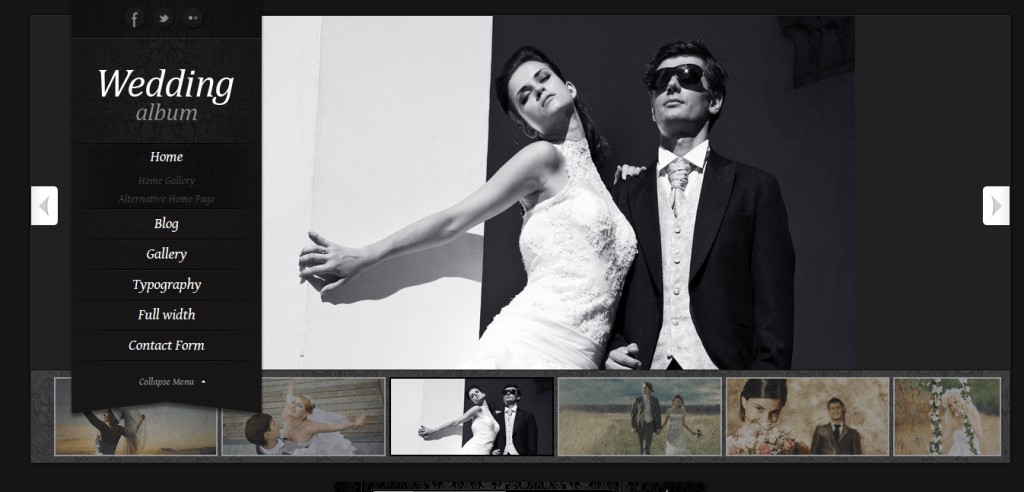Select the couple walking in field thumbnail
This screenshot has width=1024, height=492.
tap(639, 416)
